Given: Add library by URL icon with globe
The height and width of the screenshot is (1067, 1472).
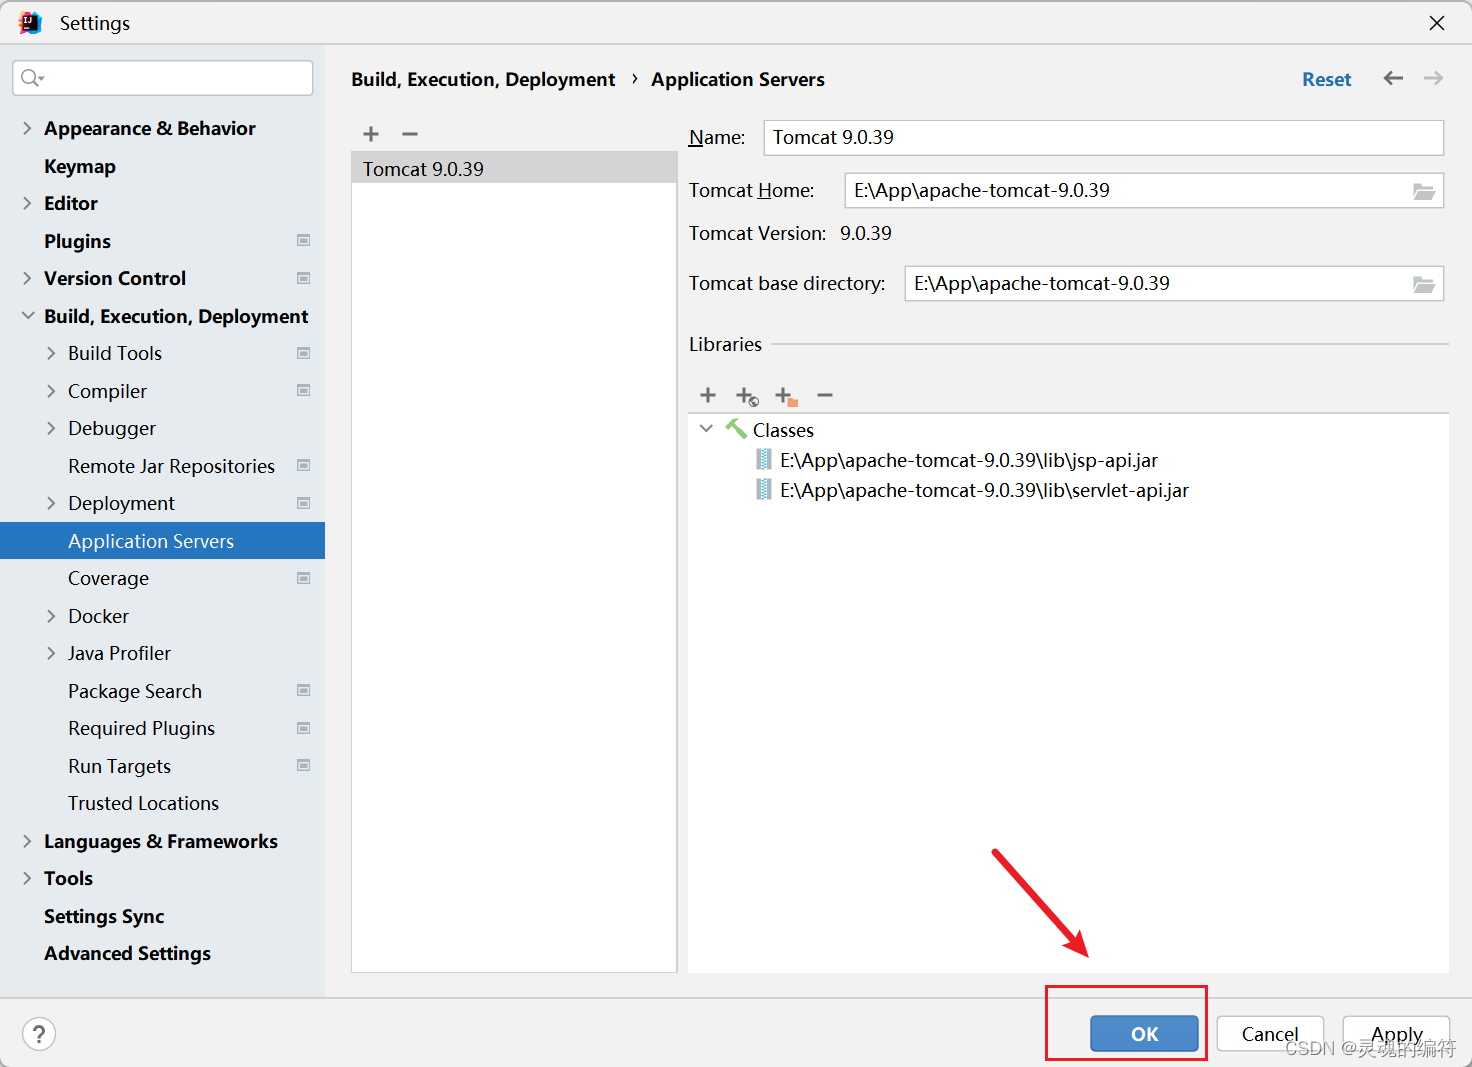Looking at the screenshot, I should click(x=747, y=396).
